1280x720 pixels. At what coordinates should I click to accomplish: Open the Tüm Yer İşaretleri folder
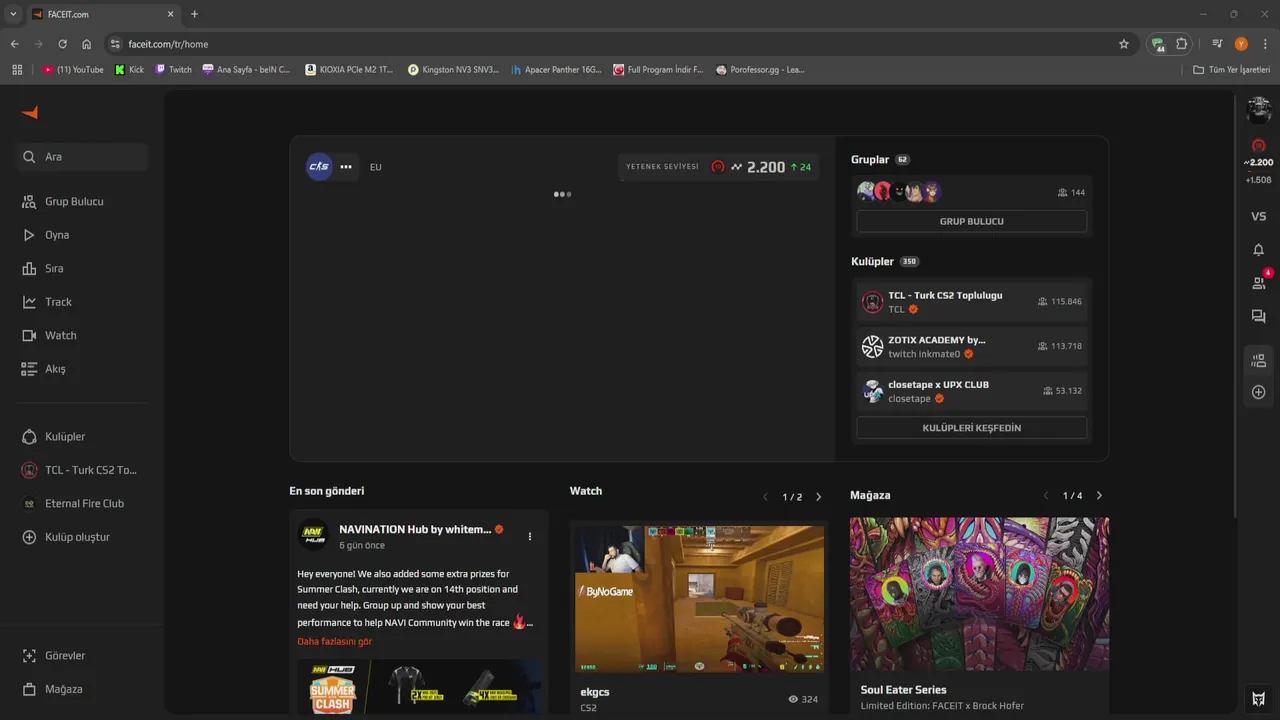tap(1231, 70)
